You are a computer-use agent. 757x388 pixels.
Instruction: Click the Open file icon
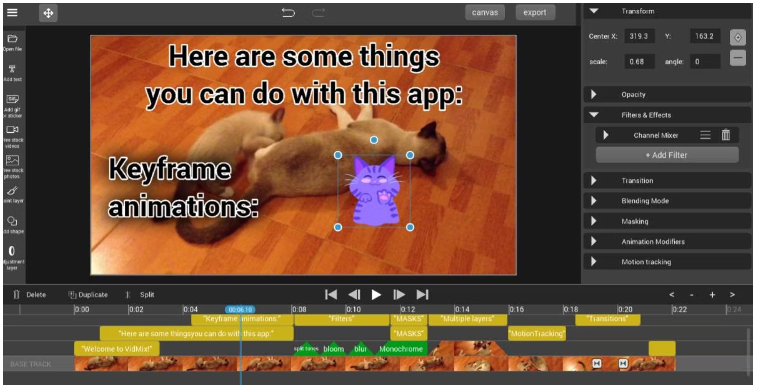pos(12,39)
